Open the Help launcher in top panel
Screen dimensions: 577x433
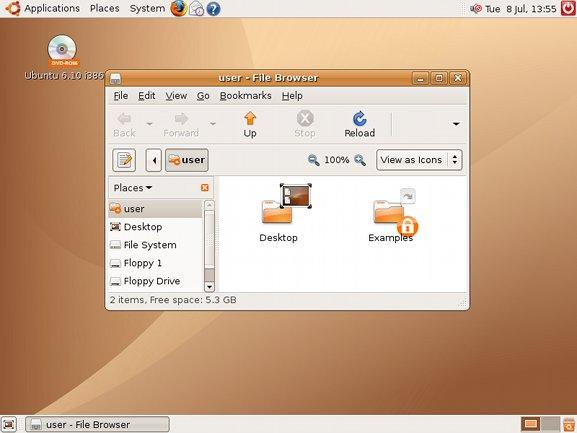(213, 8)
